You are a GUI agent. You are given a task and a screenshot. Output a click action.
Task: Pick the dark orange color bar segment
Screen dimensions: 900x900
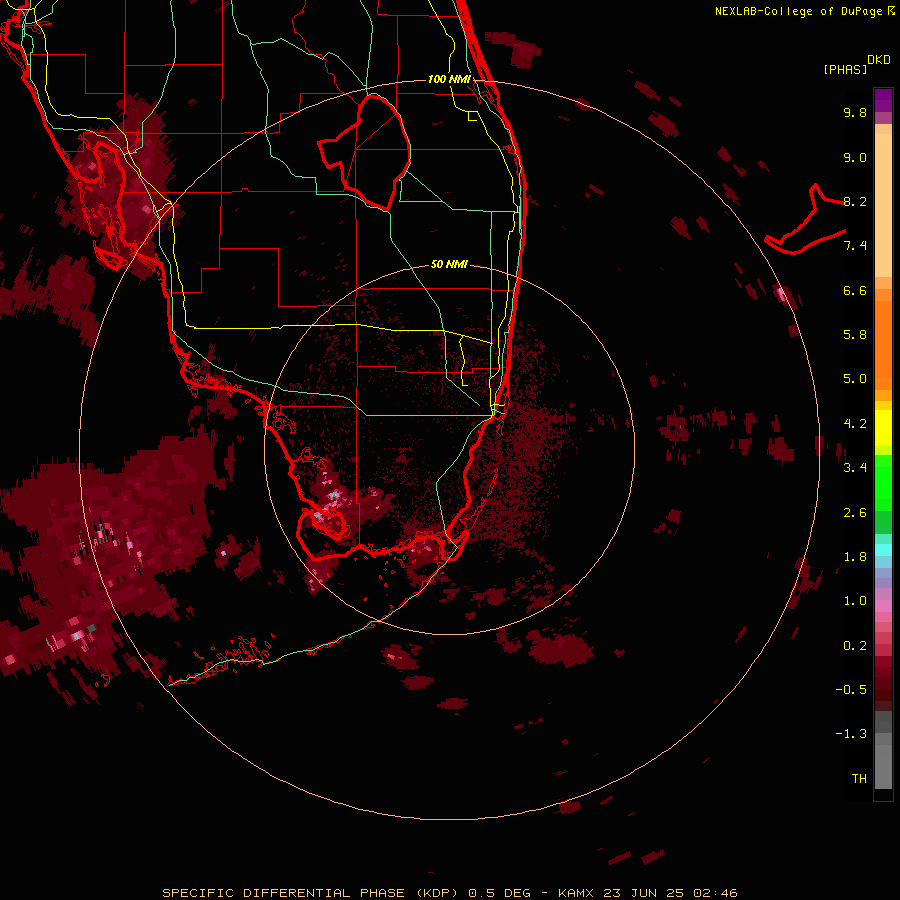[x=883, y=346]
